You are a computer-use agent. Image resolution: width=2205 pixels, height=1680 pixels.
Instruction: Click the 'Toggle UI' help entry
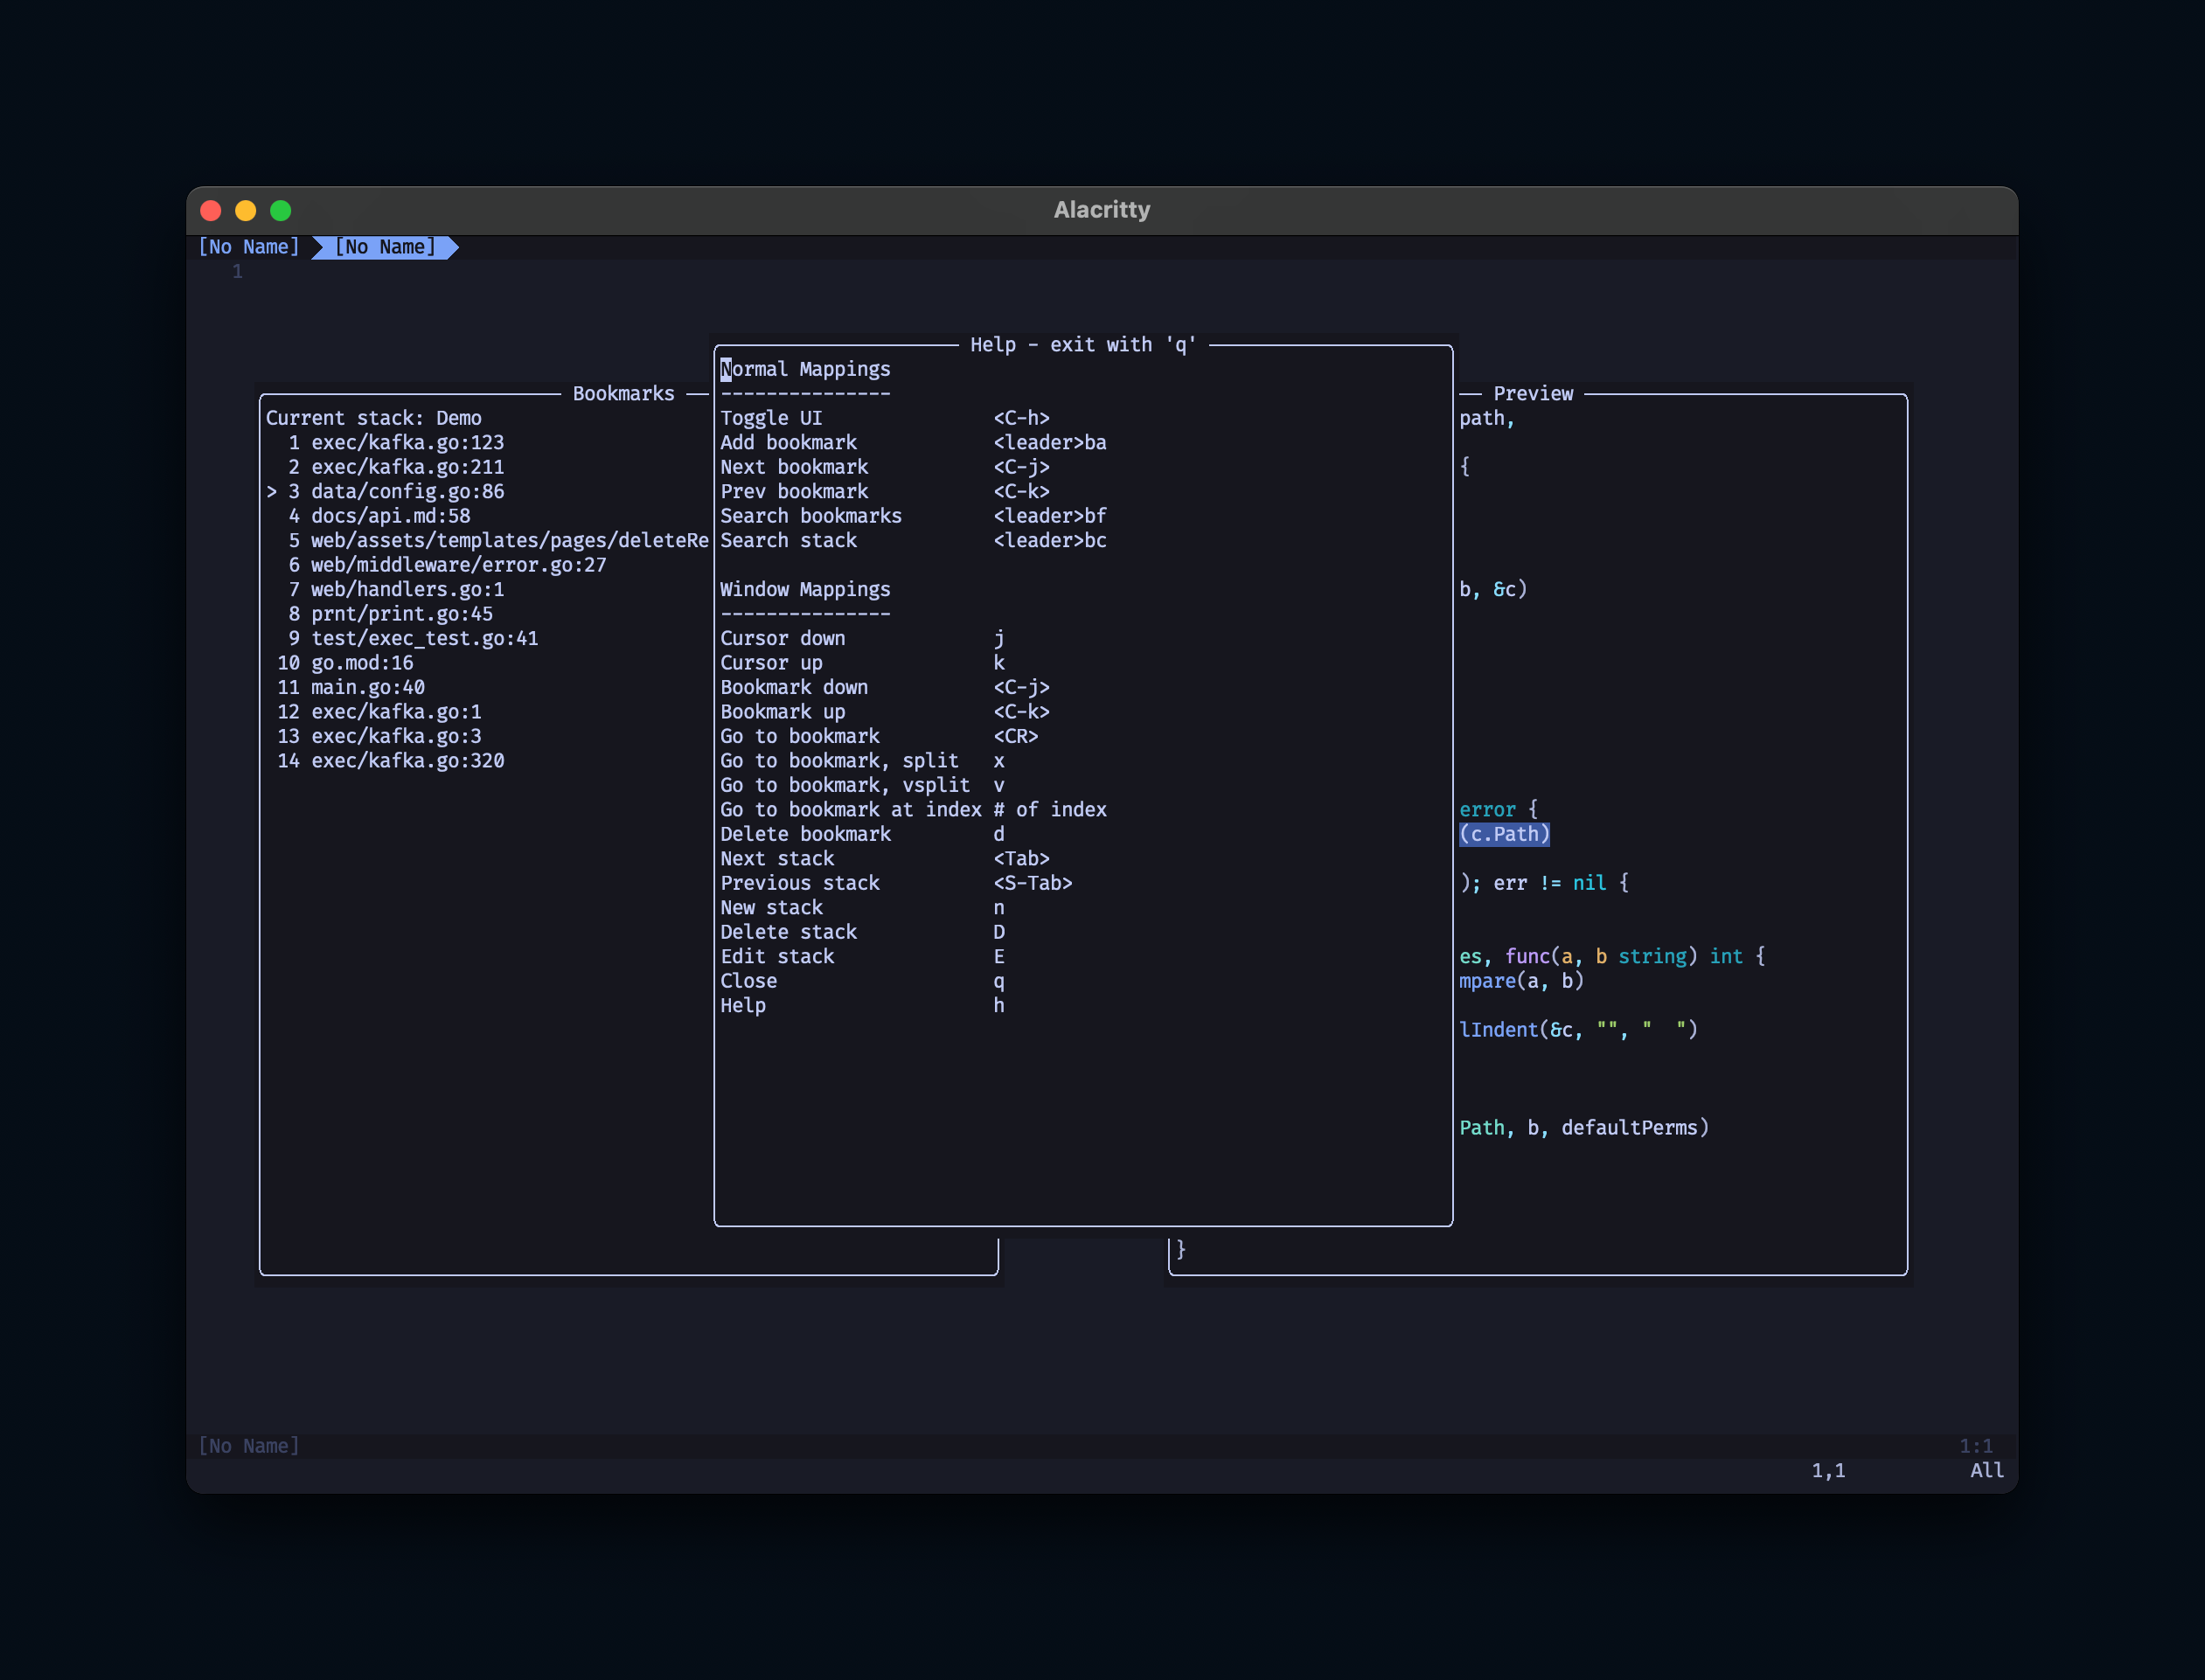[771, 418]
